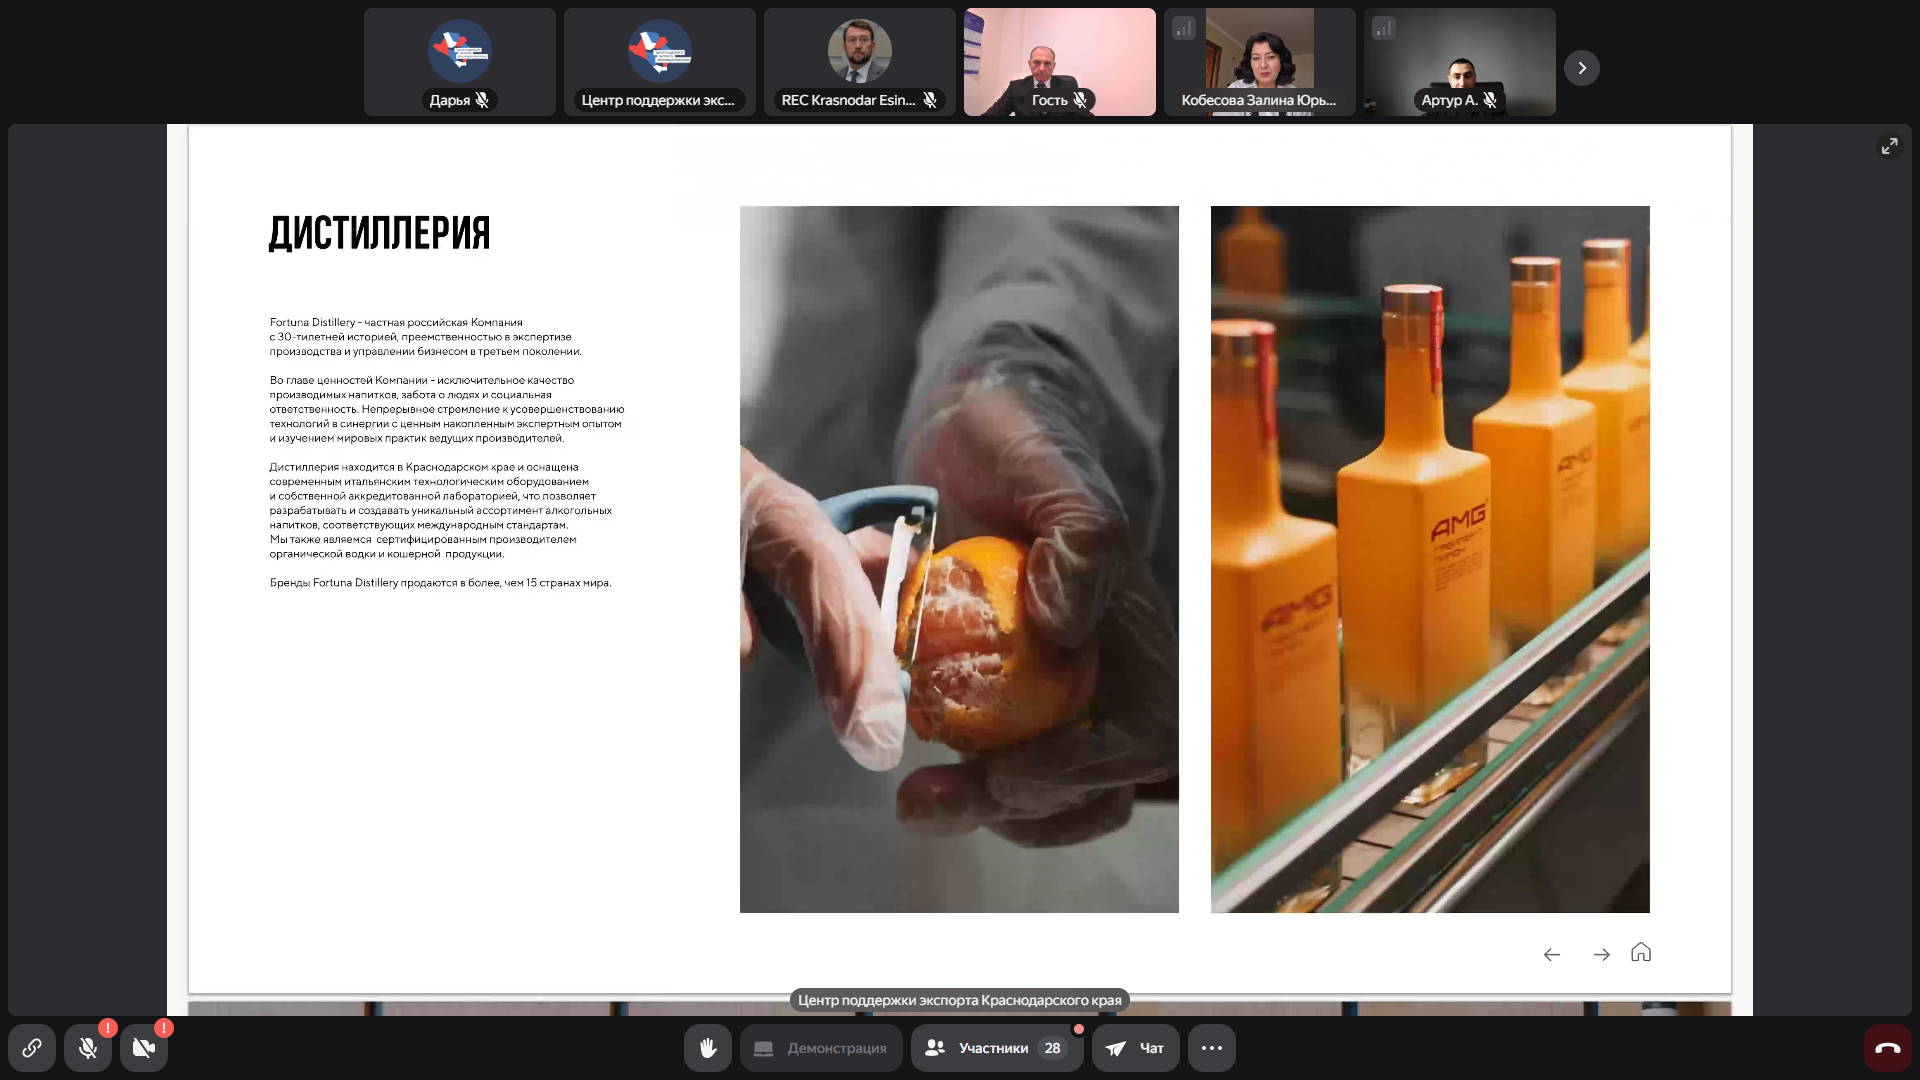Go to previous slide with left arrow
1920x1080 pixels.
pyautogui.click(x=1552, y=955)
